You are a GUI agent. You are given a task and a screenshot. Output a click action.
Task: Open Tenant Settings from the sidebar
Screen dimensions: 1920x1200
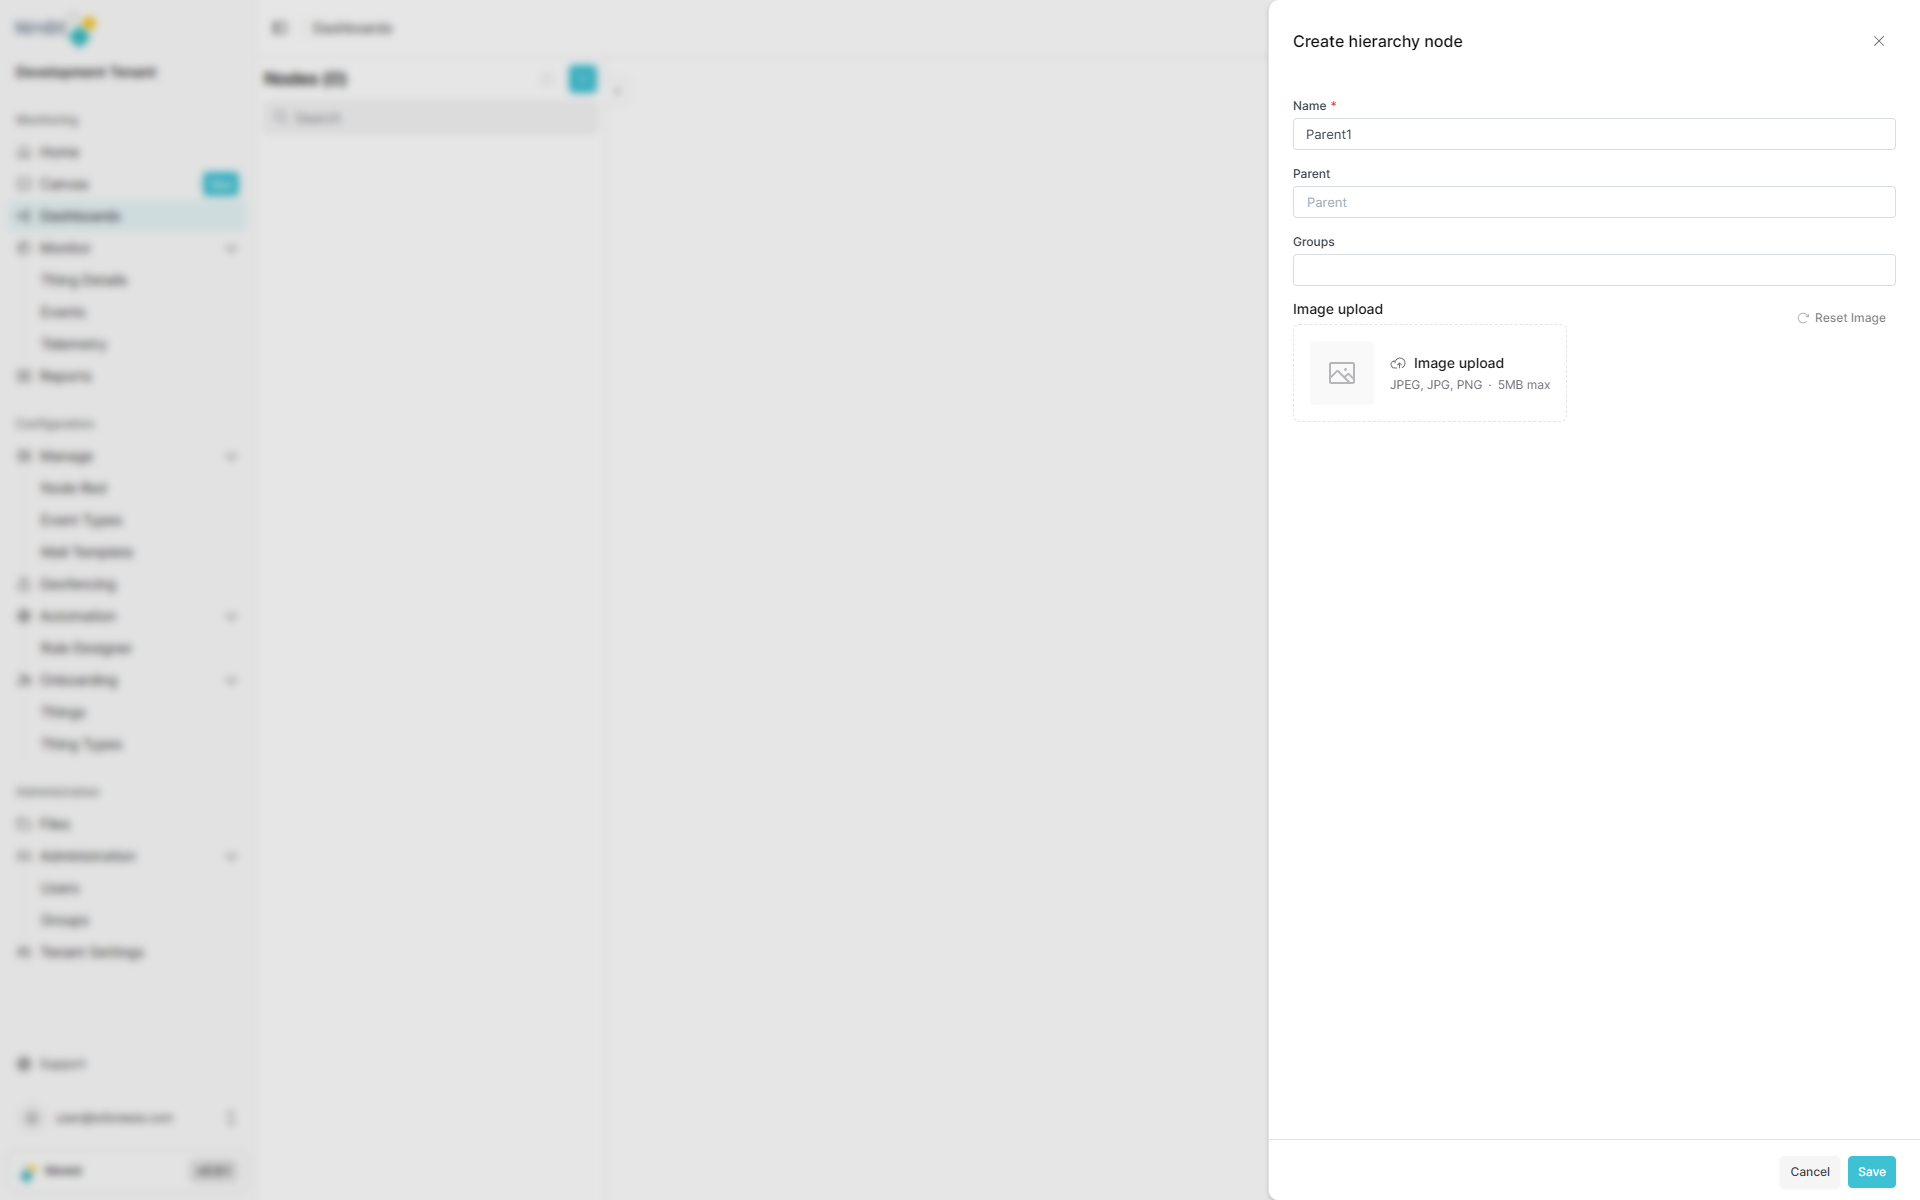(x=90, y=952)
